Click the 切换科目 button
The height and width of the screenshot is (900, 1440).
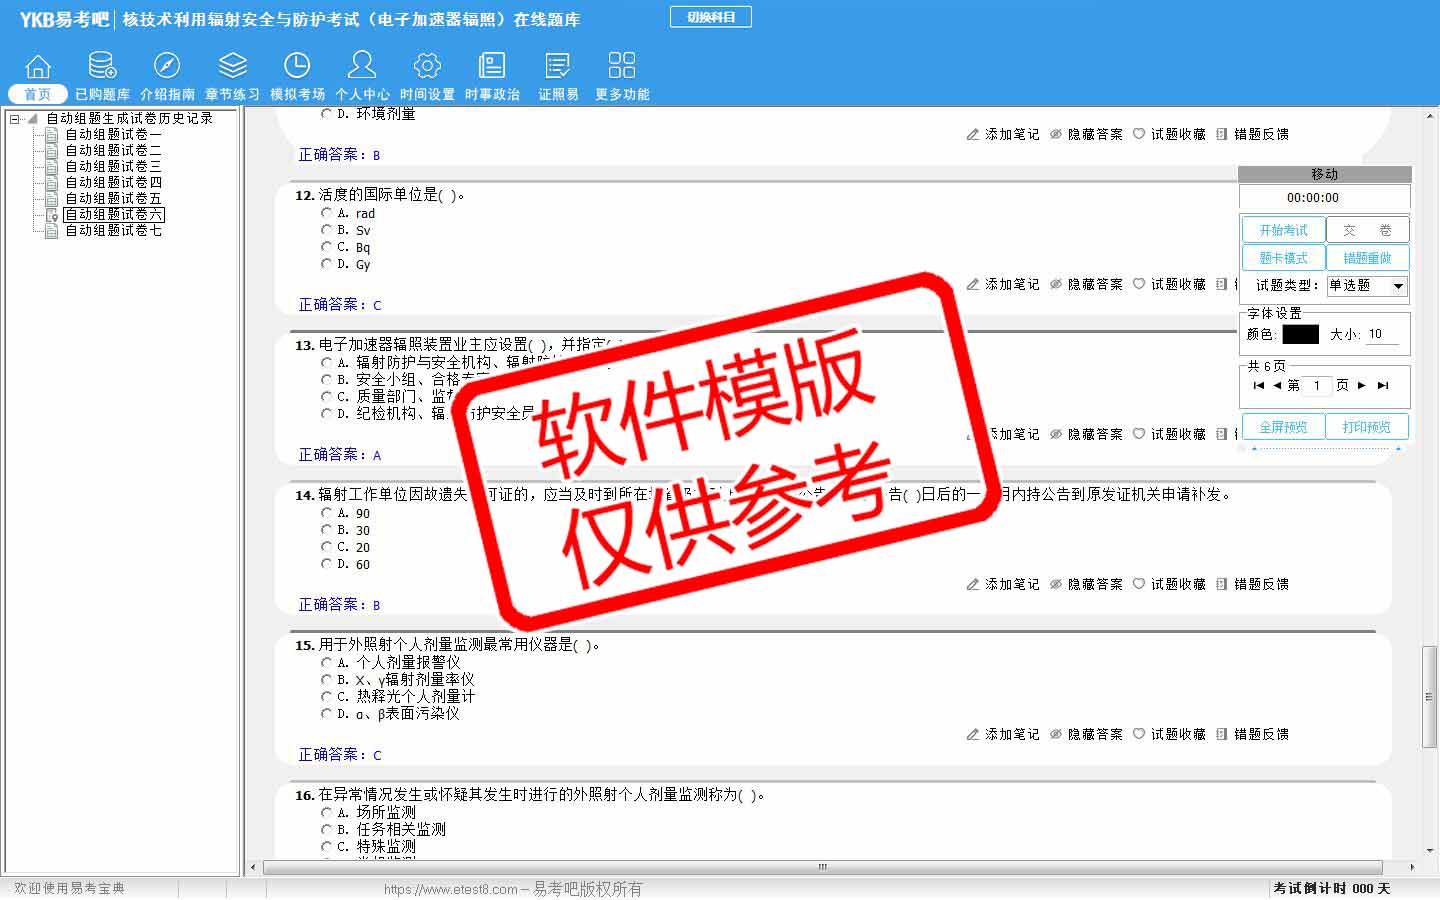[711, 17]
